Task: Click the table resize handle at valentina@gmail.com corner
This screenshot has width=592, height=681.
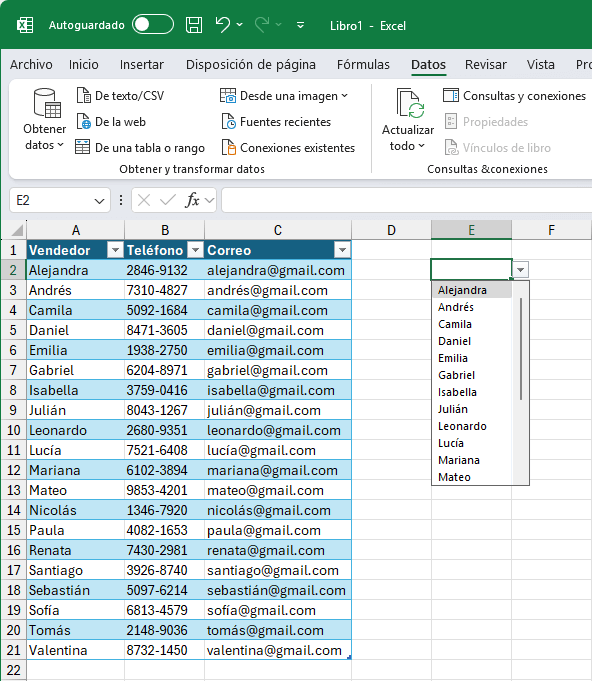Action: pos(349,658)
